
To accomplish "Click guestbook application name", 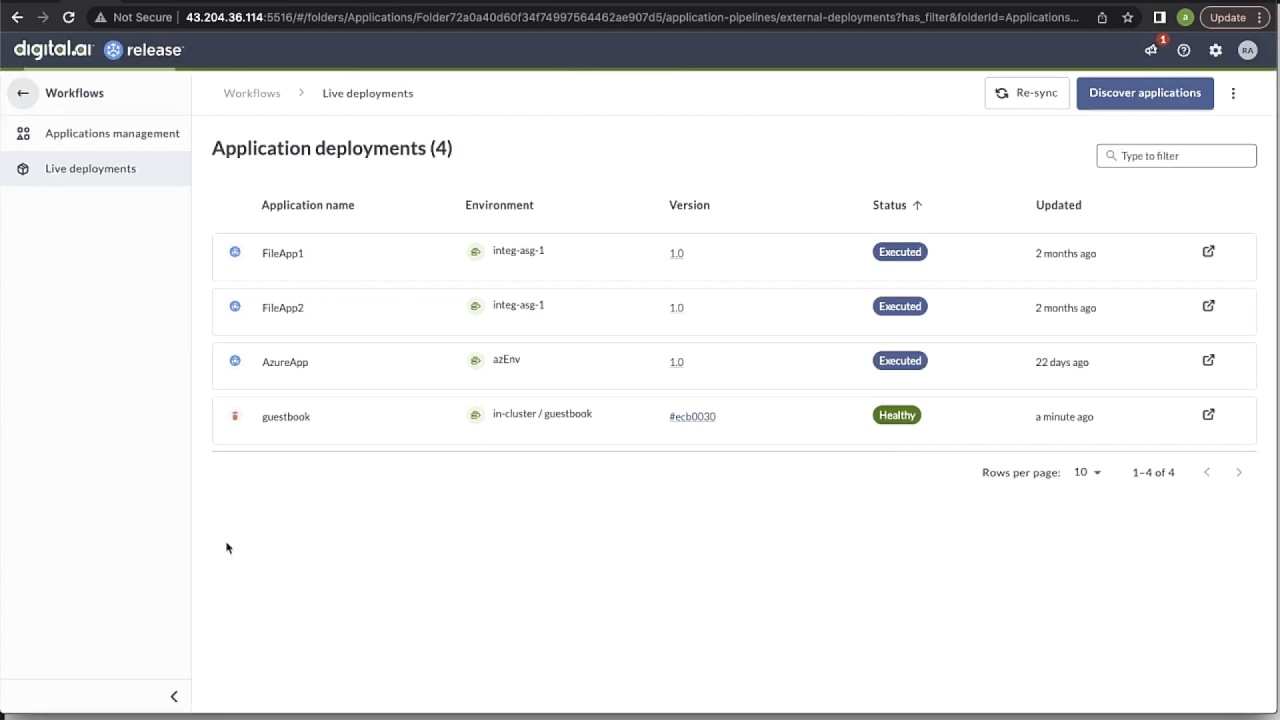I will [x=286, y=416].
